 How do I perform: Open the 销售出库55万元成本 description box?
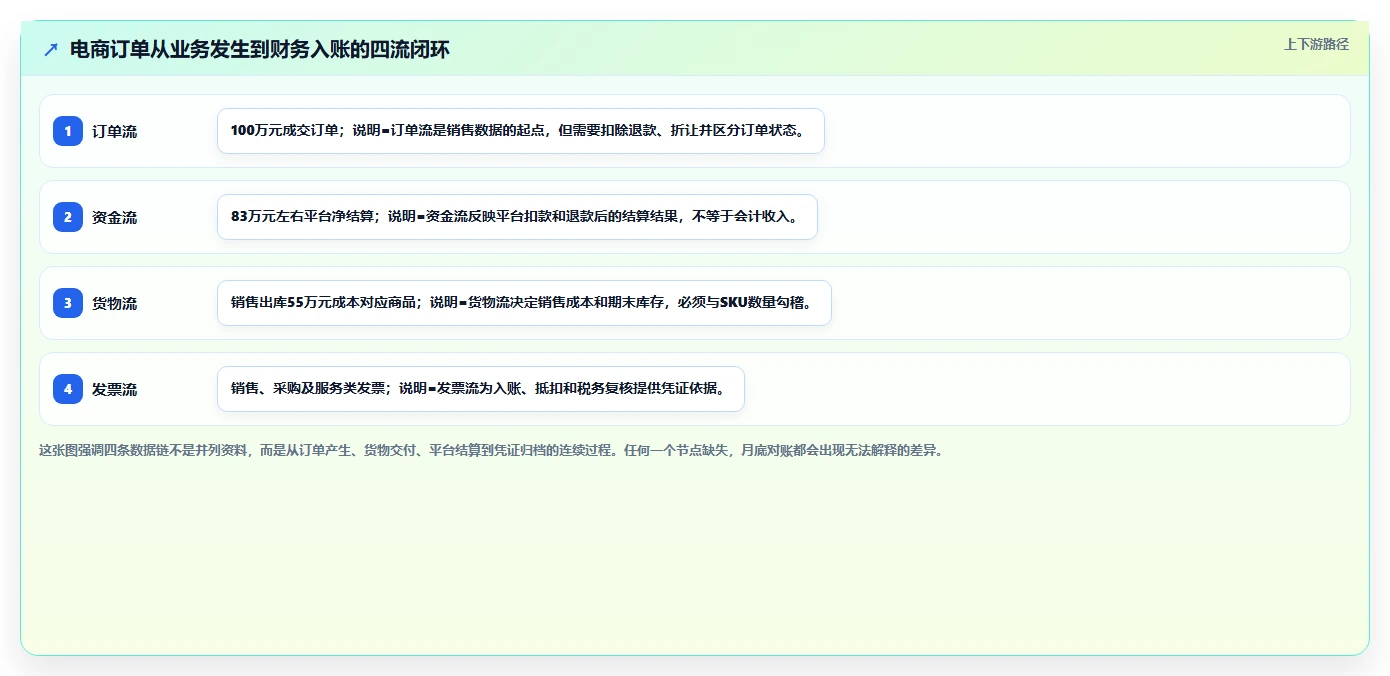click(x=524, y=303)
